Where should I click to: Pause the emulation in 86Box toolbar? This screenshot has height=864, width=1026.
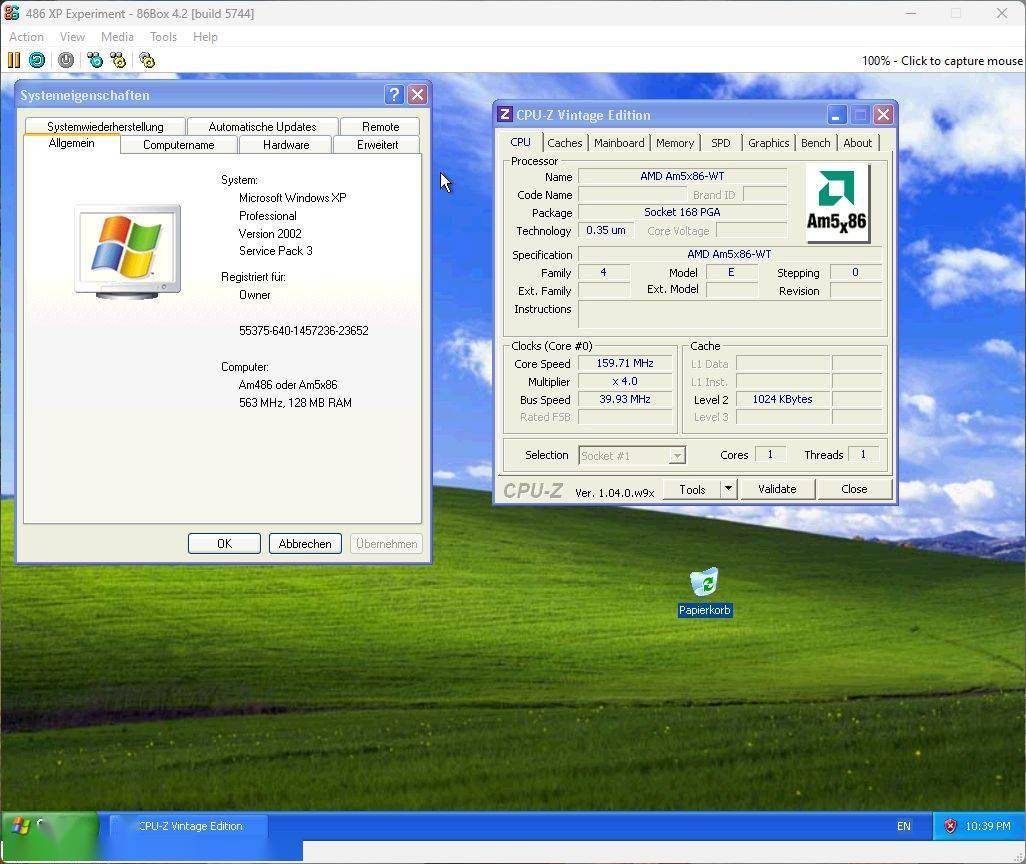[x=14, y=60]
